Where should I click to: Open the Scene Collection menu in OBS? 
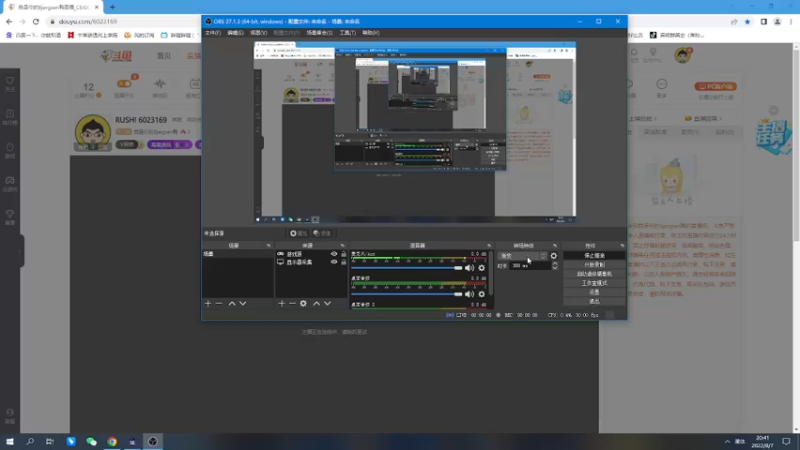tap(319, 33)
